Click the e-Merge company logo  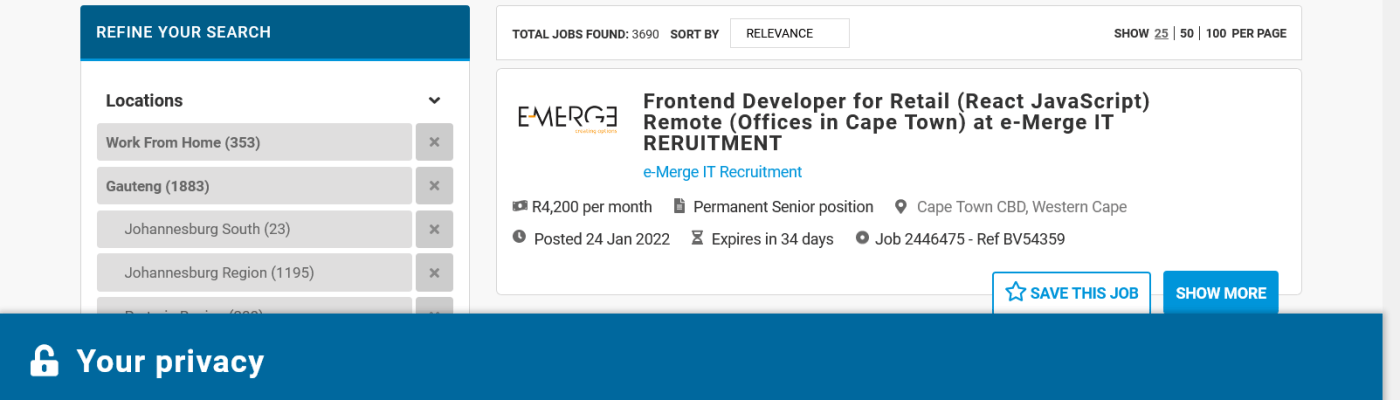pyautogui.click(x=567, y=117)
